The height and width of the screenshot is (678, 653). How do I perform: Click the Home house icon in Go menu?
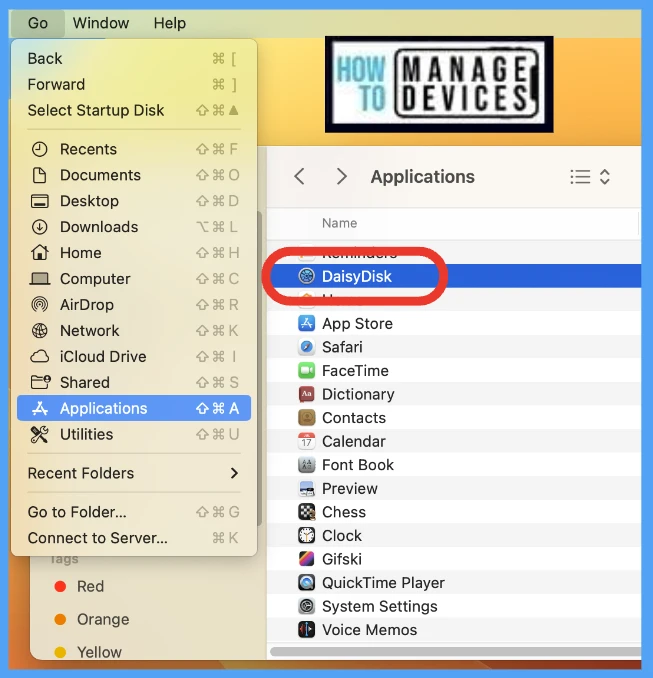(x=39, y=253)
